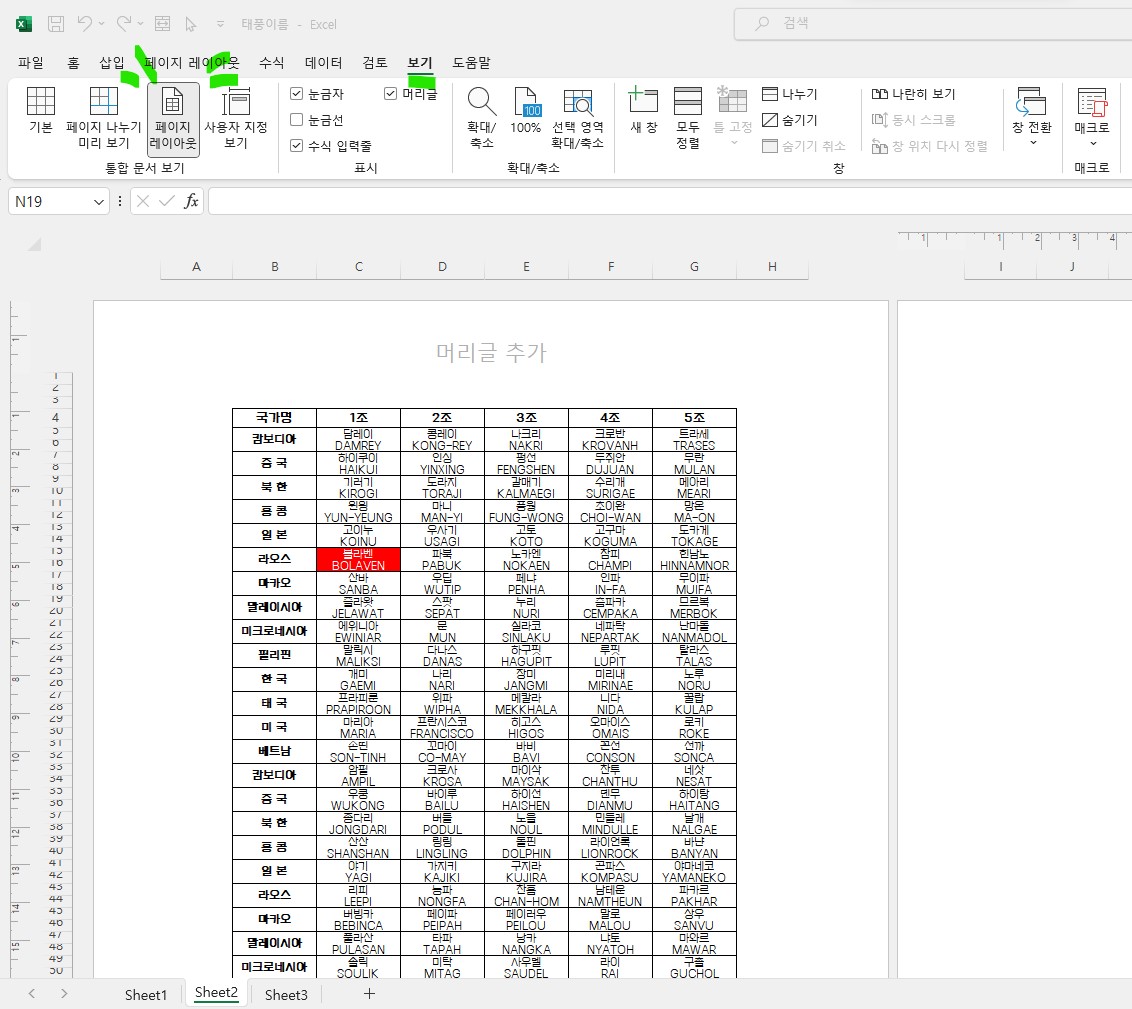Click 창 위치 다시 정렬 button

tap(929, 146)
